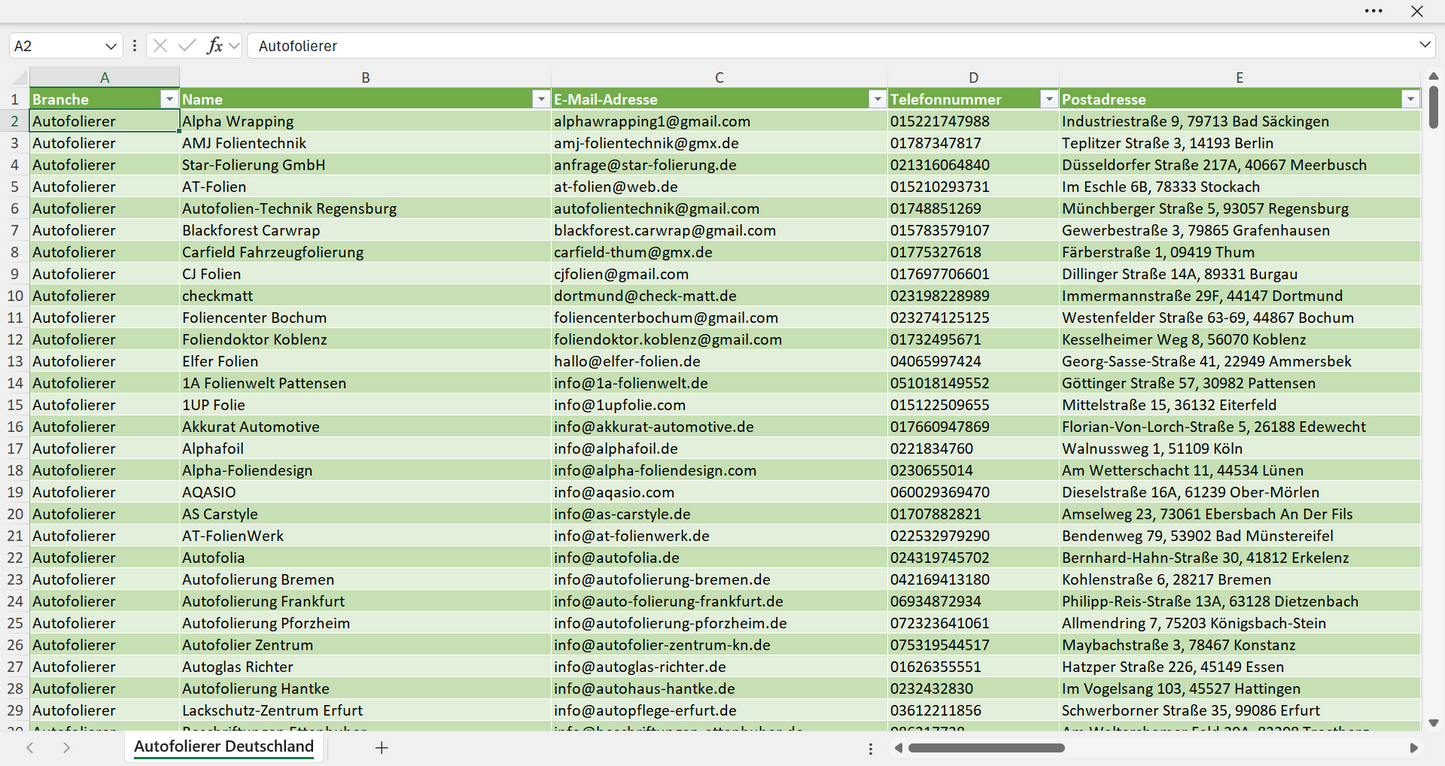Open the dropdown arrow beside the fx icon
Viewport: 1445px width, 766px height.
click(x=234, y=46)
